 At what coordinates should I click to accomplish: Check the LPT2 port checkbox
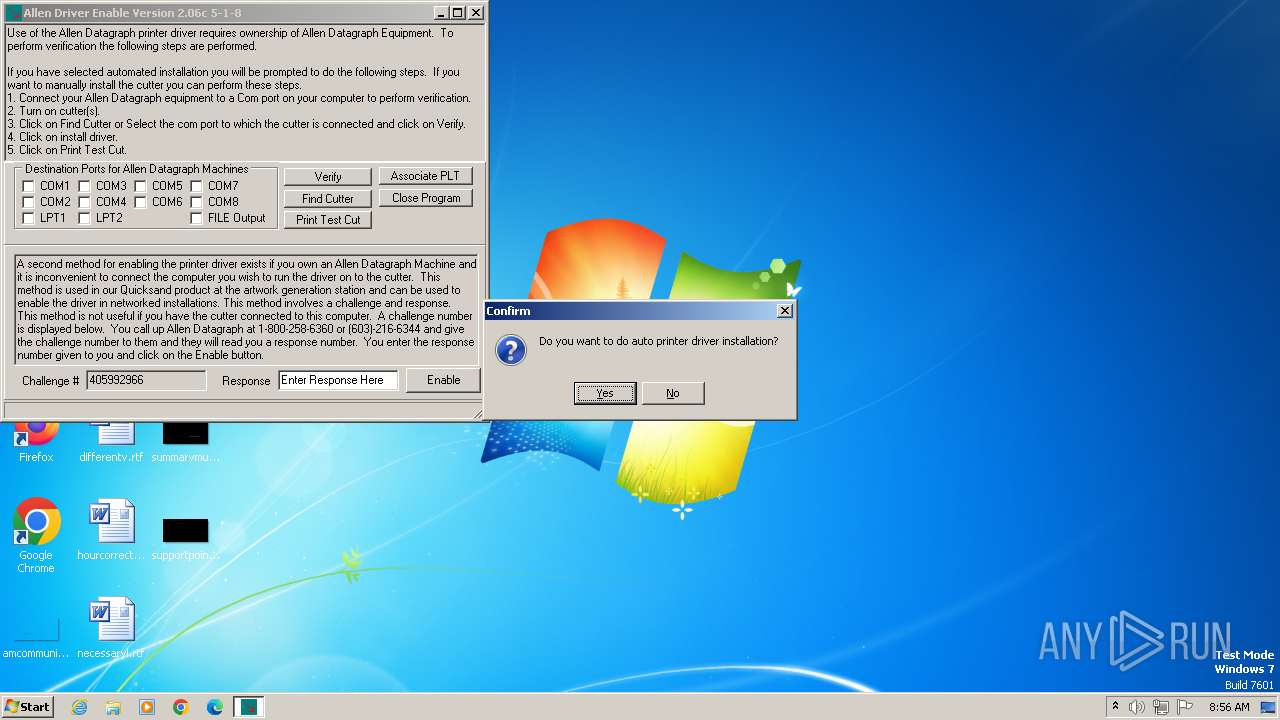tap(84, 218)
